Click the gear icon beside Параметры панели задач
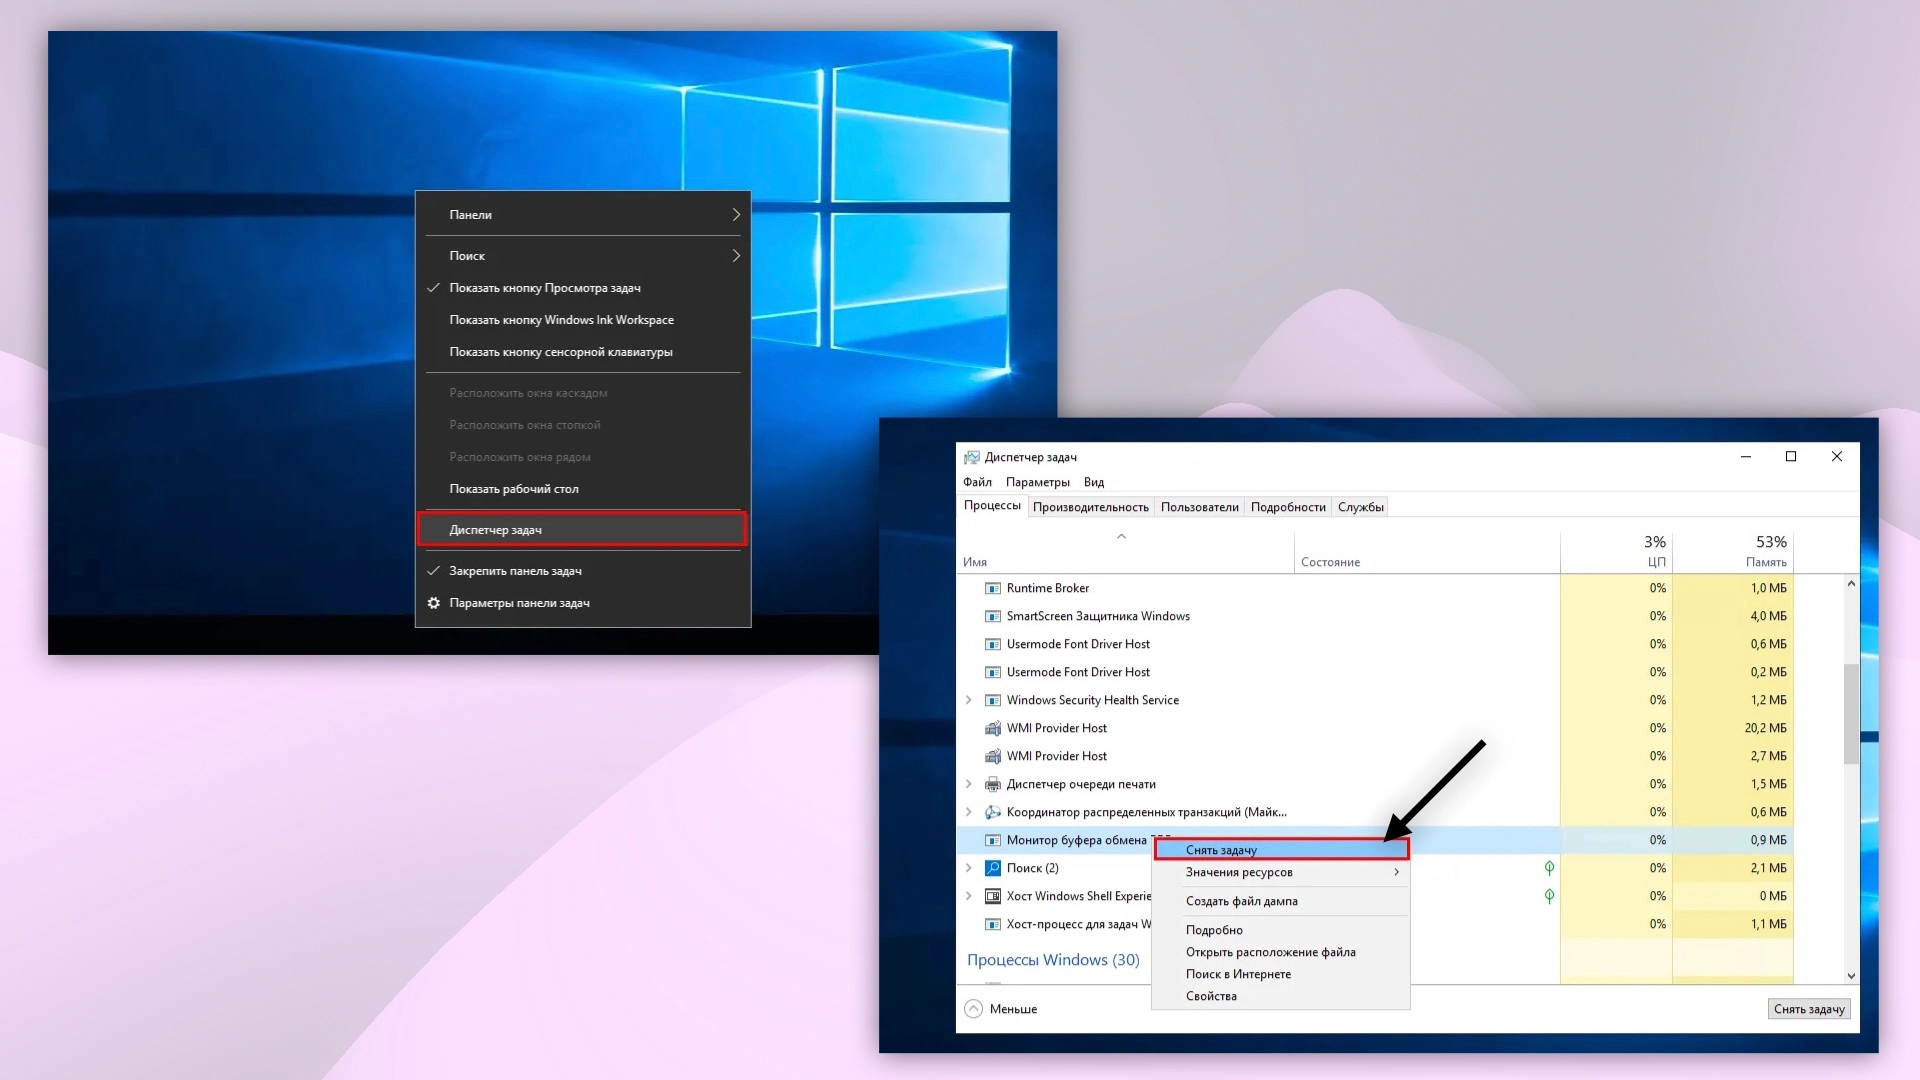This screenshot has width=1920, height=1080. click(x=434, y=603)
